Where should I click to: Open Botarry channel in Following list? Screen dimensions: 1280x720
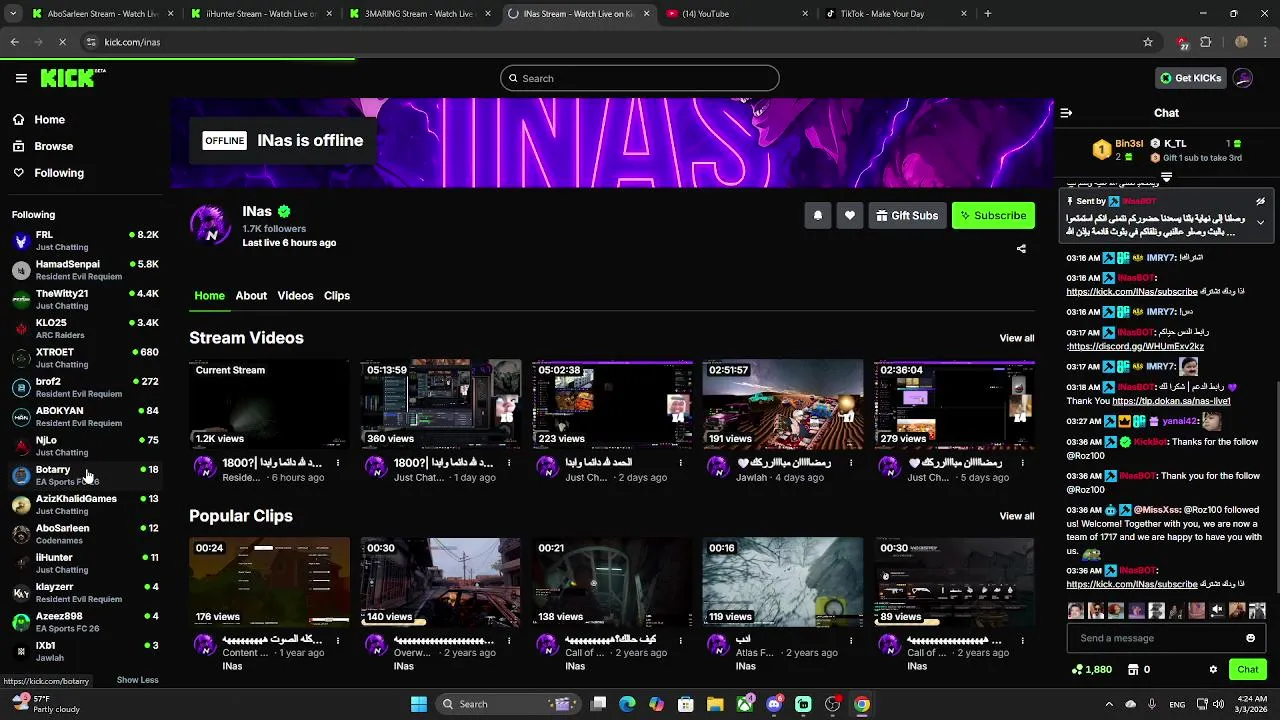85,475
